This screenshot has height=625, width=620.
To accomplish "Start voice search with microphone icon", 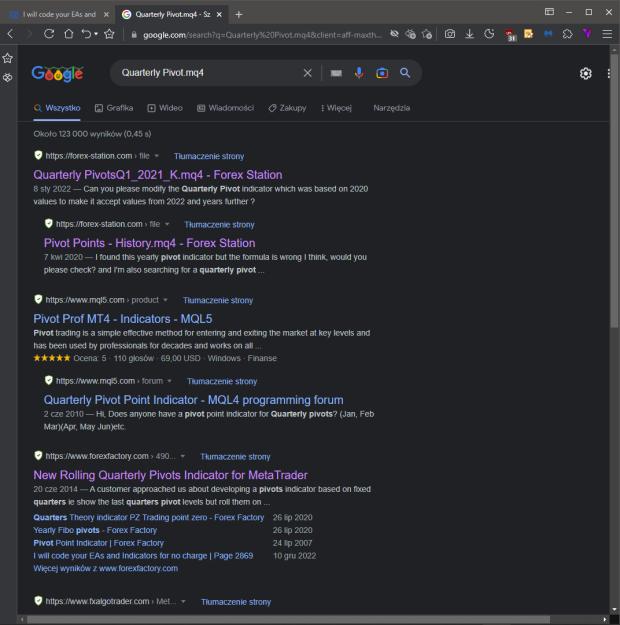I will click(359, 73).
